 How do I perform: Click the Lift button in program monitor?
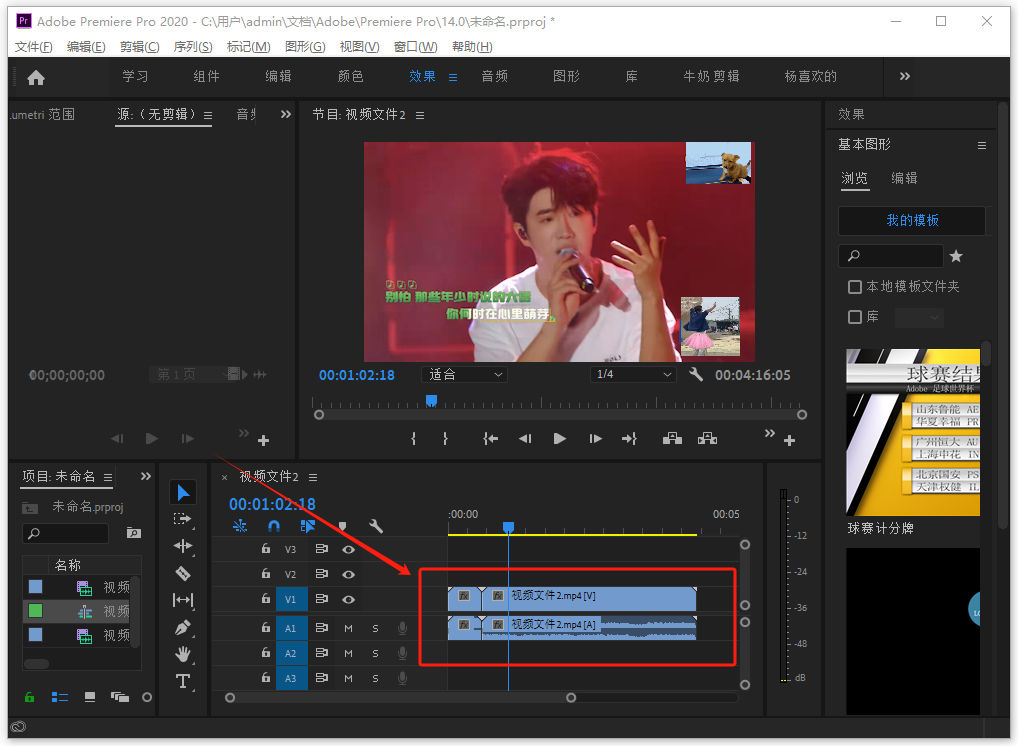click(671, 438)
